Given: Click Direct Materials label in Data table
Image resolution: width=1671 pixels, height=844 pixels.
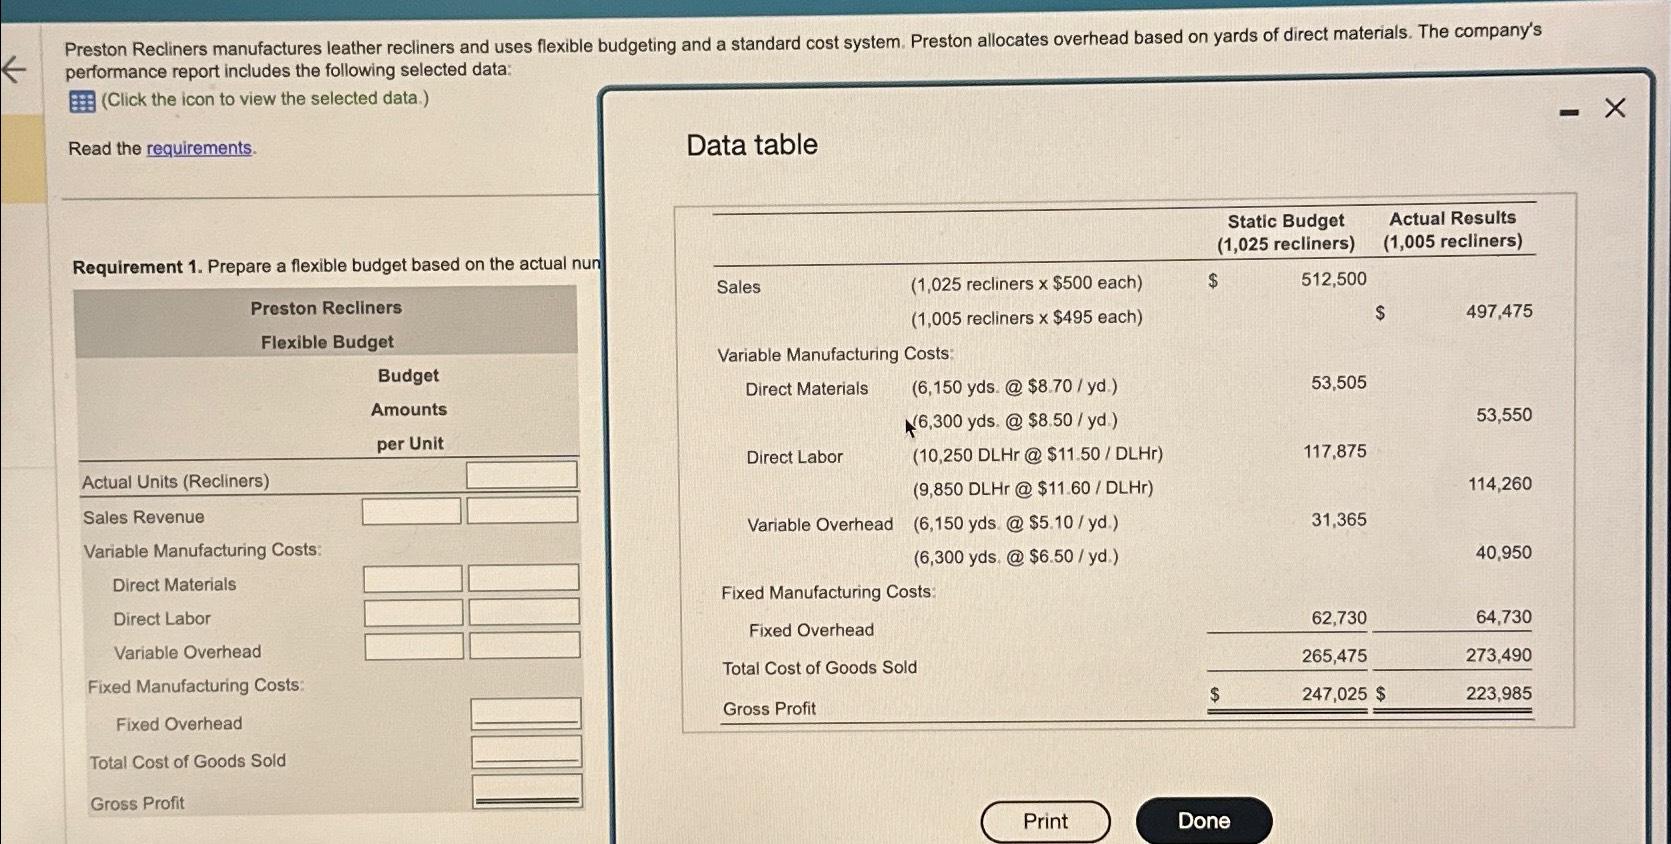Looking at the screenshot, I should point(807,389).
